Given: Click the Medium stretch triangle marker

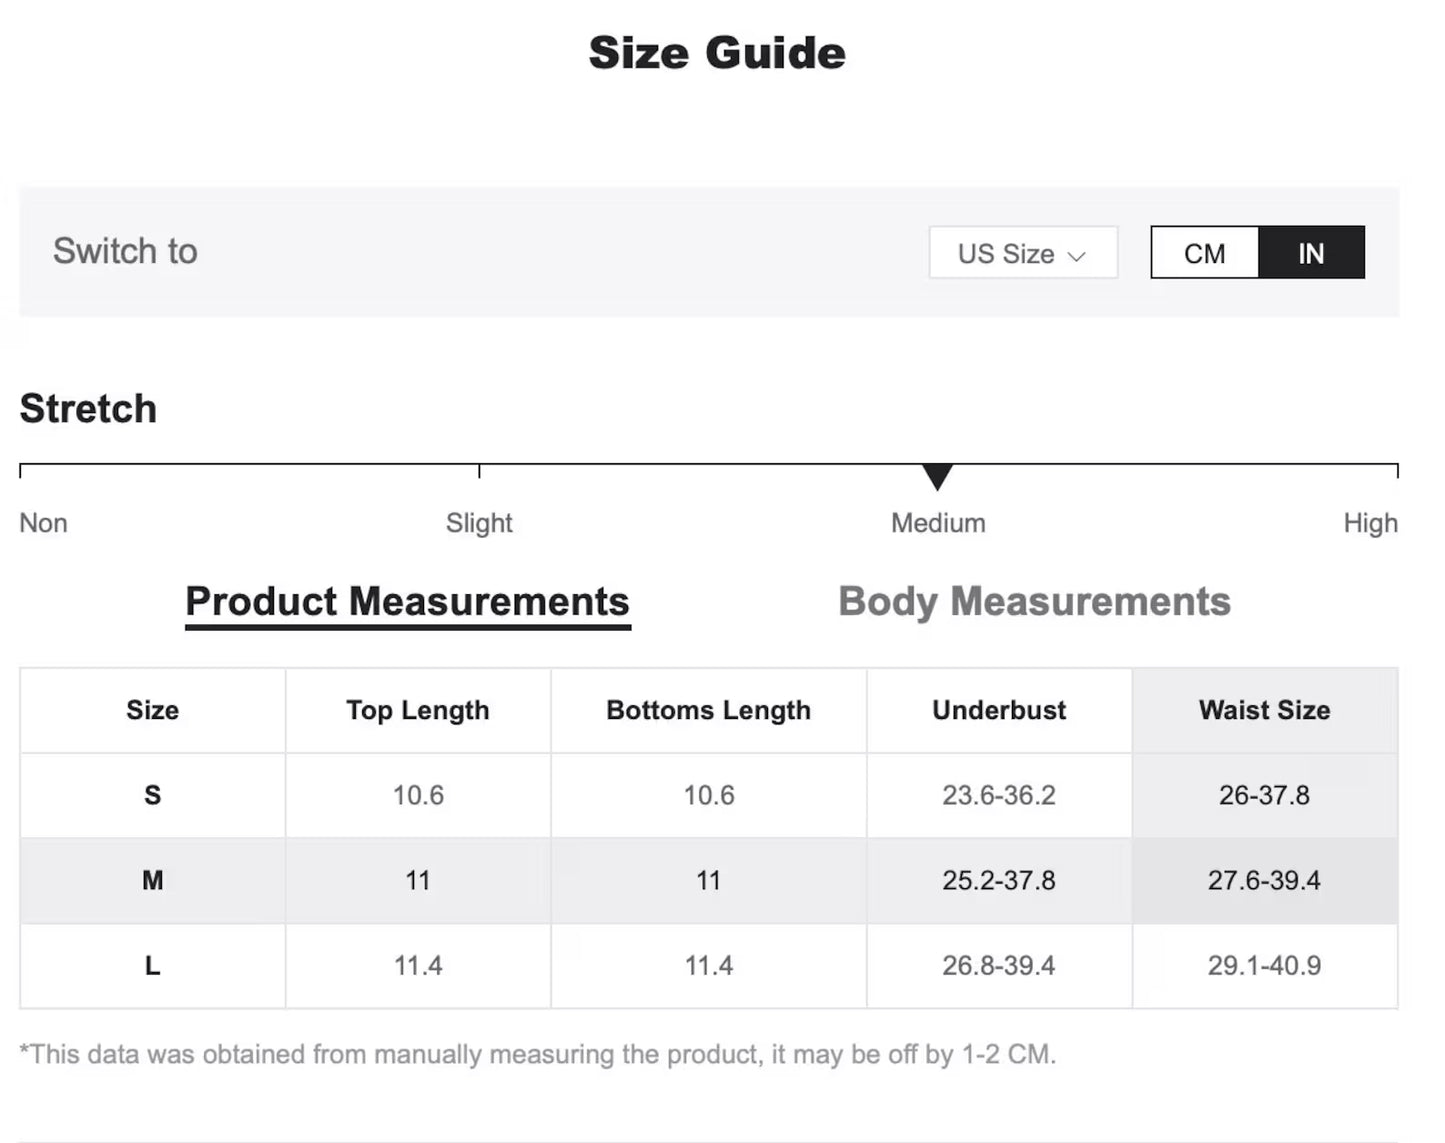Looking at the screenshot, I should pos(937,476).
